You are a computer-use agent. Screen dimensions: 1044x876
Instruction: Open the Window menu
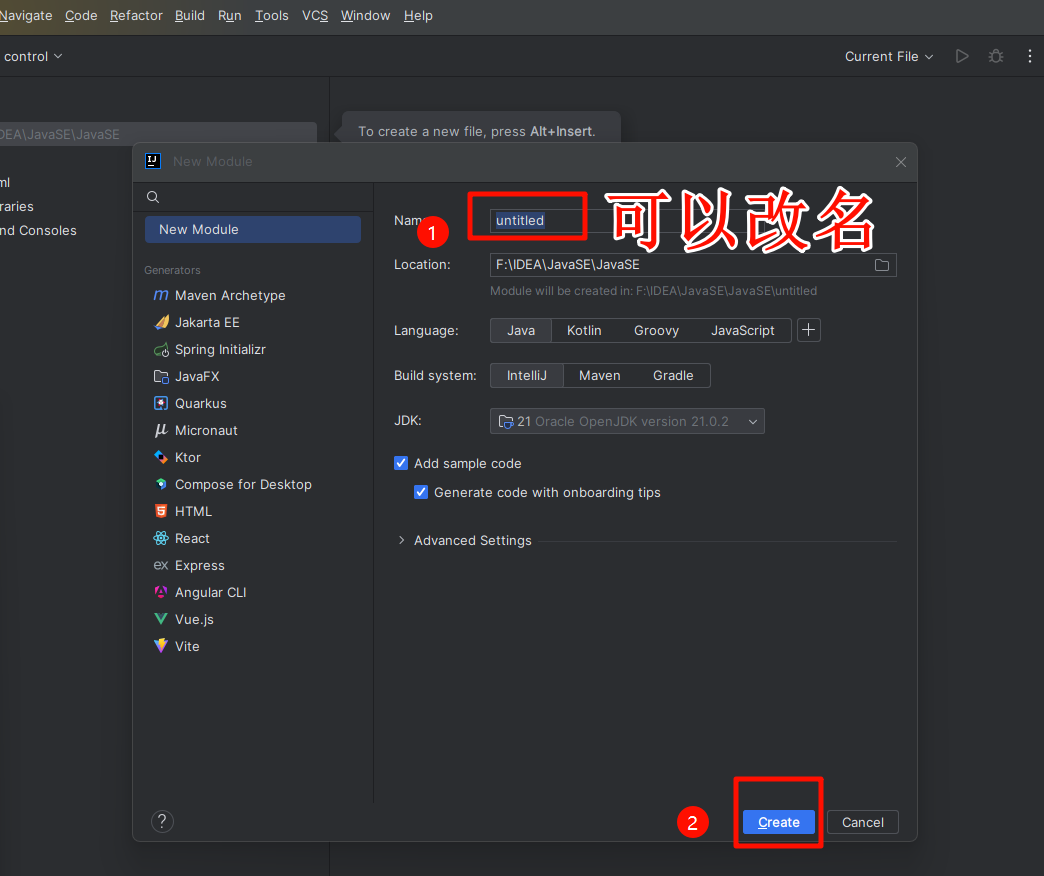[x=366, y=15]
